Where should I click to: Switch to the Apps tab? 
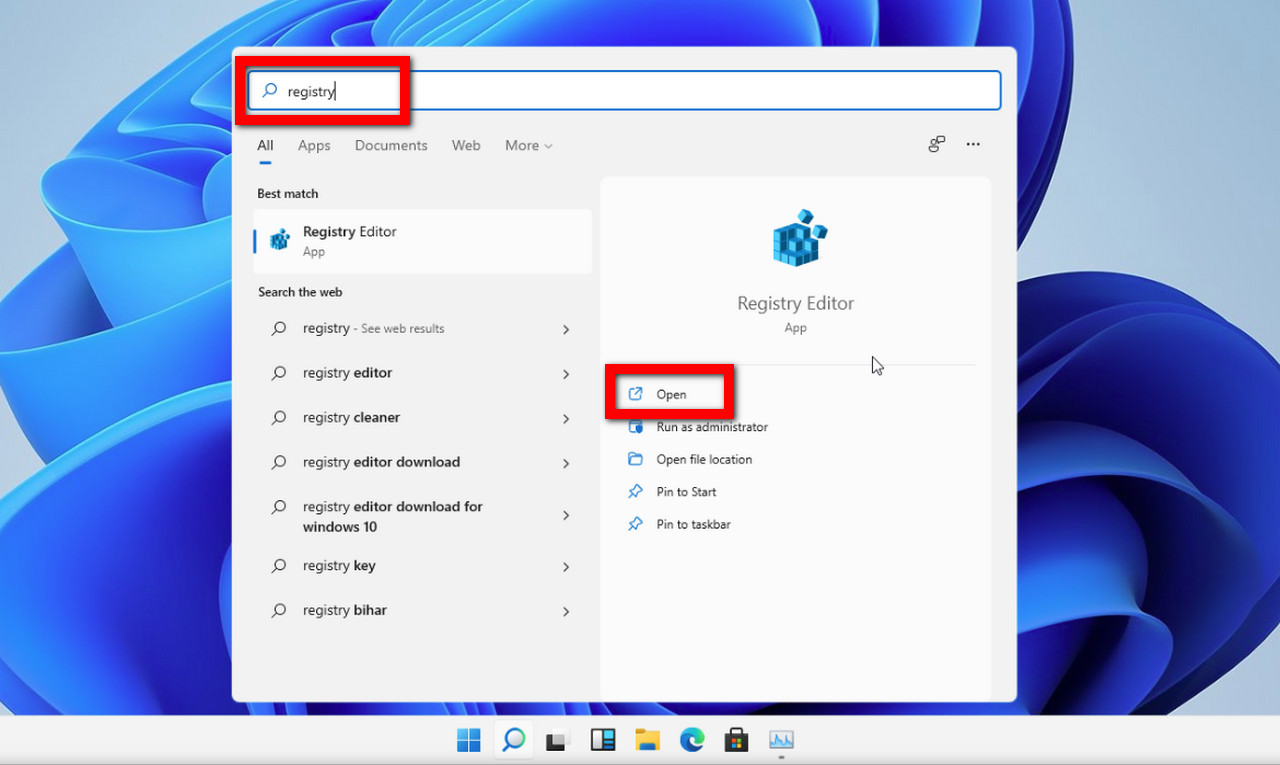point(314,146)
